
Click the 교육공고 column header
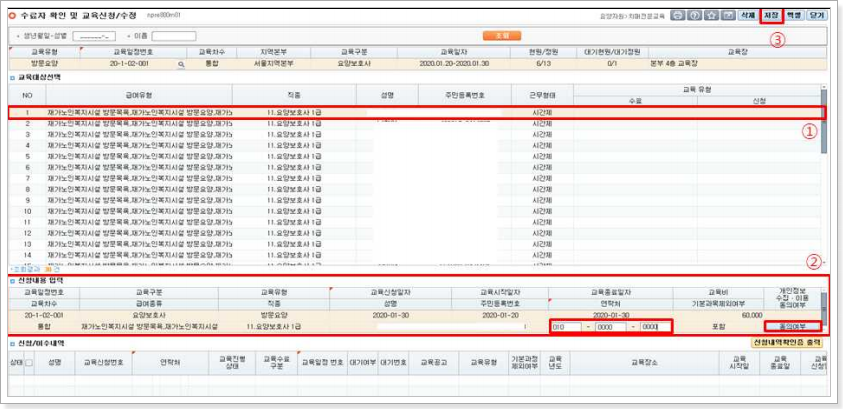point(432,363)
